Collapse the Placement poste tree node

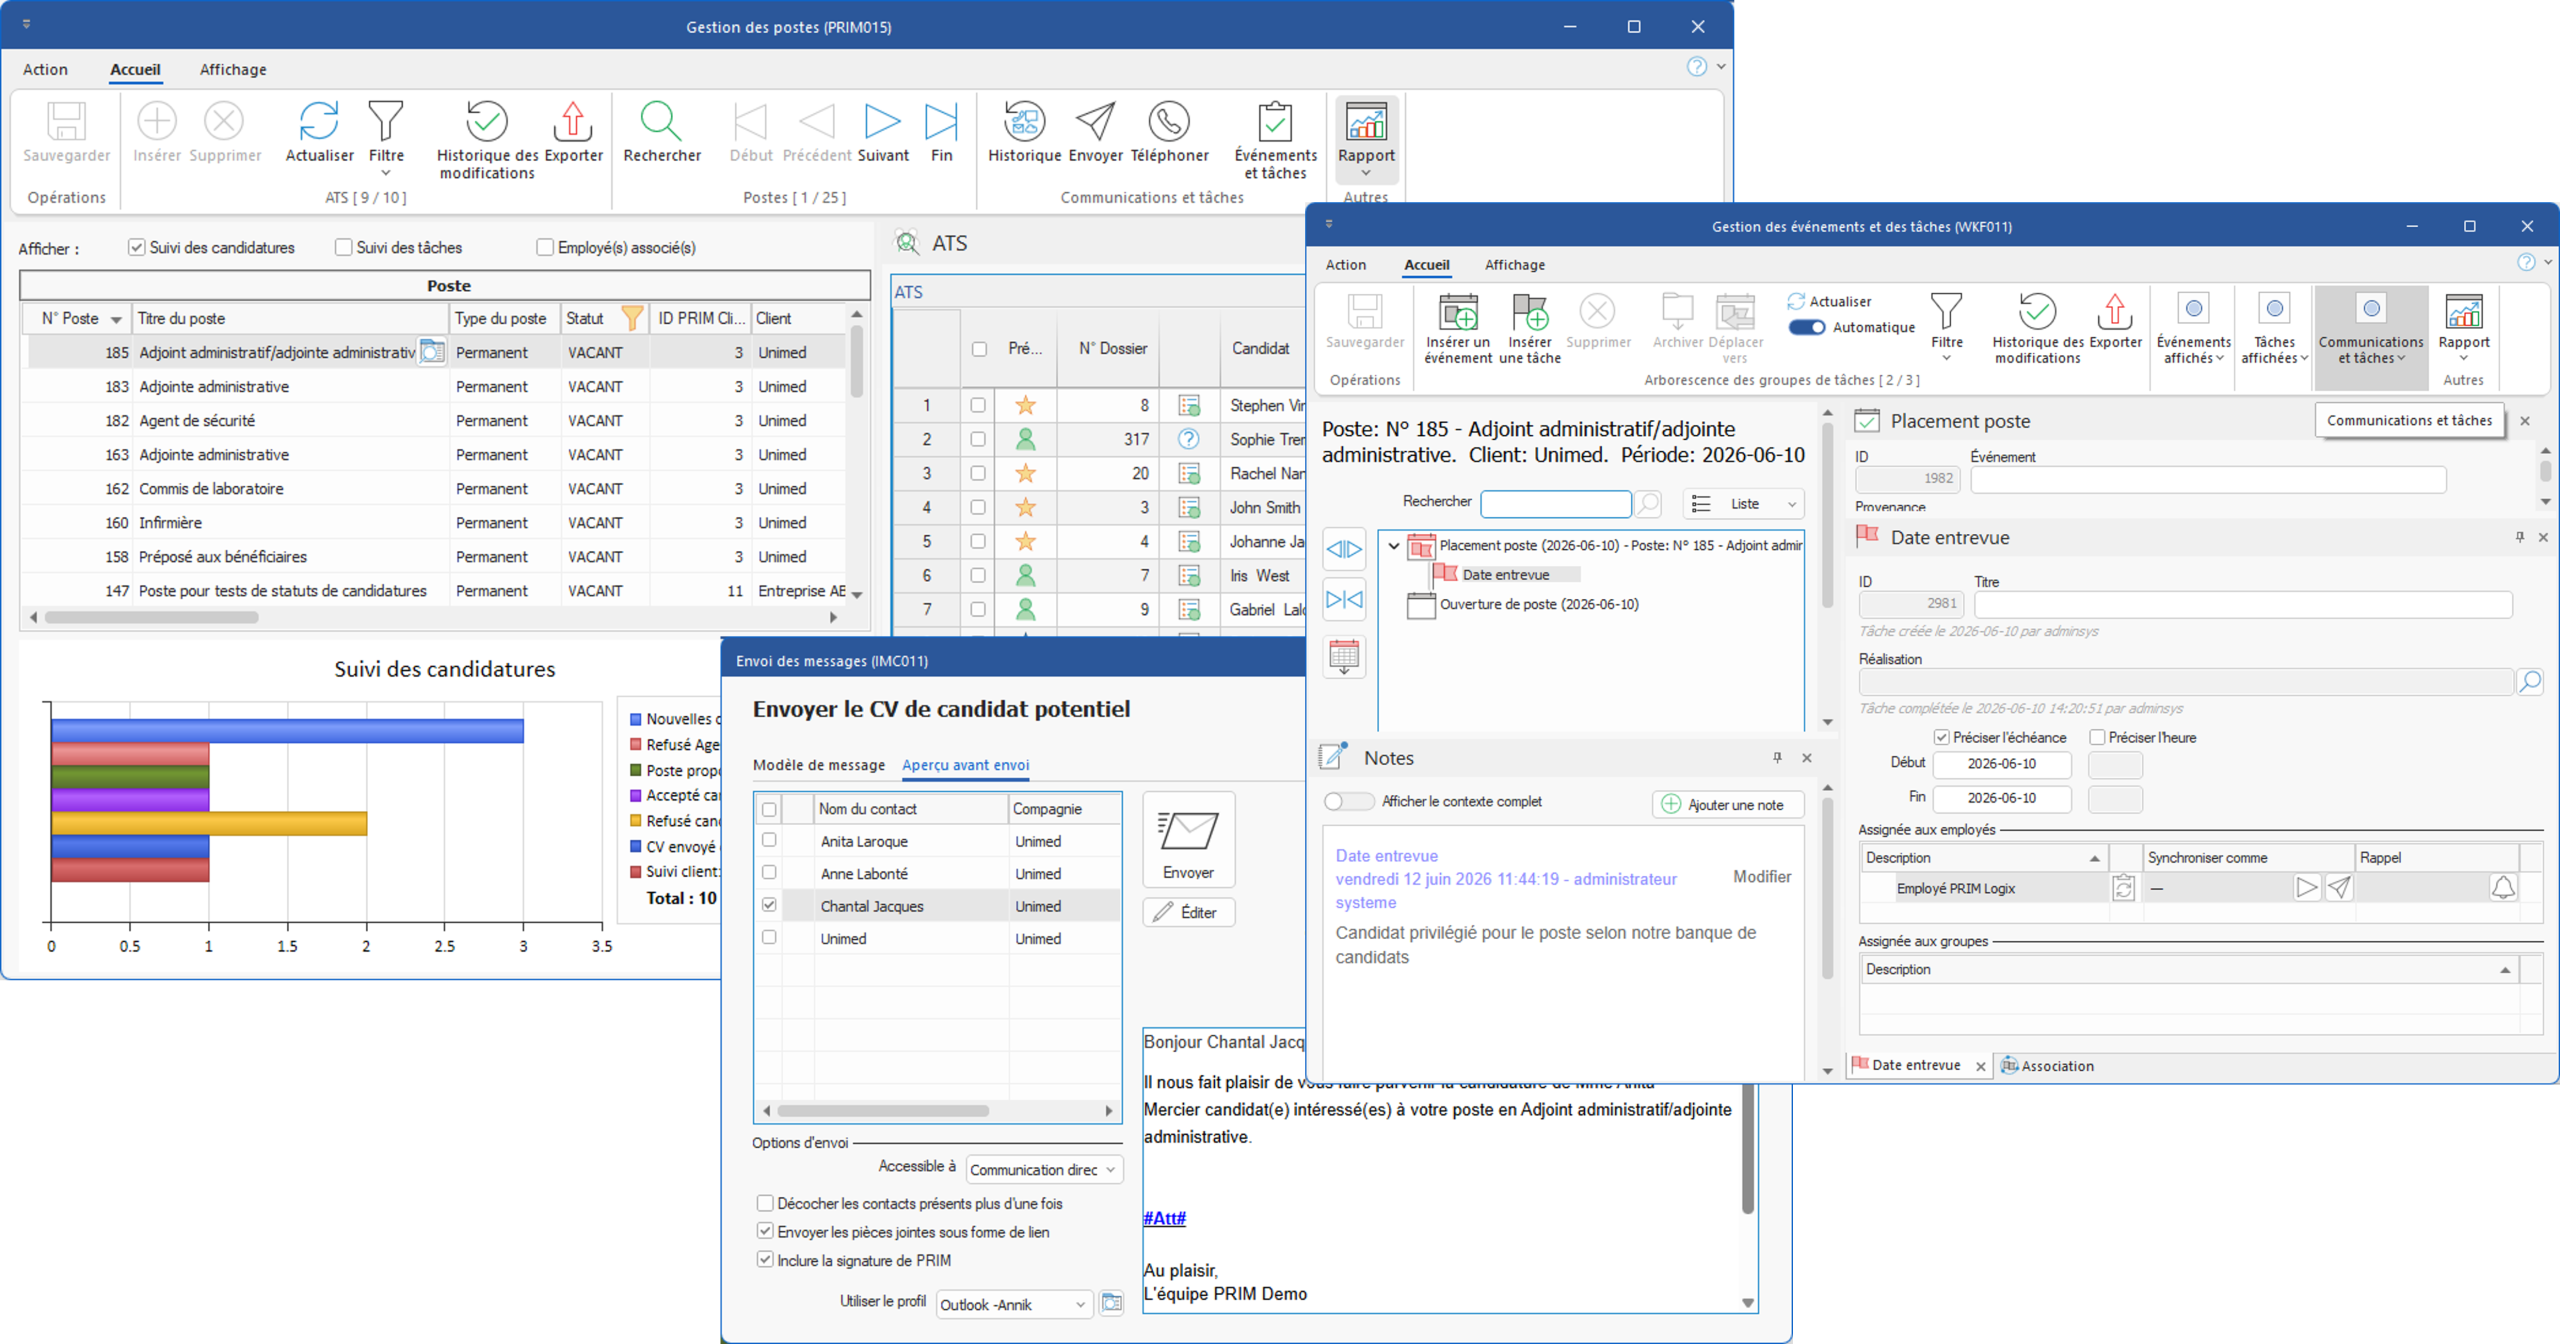[x=1393, y=546]
